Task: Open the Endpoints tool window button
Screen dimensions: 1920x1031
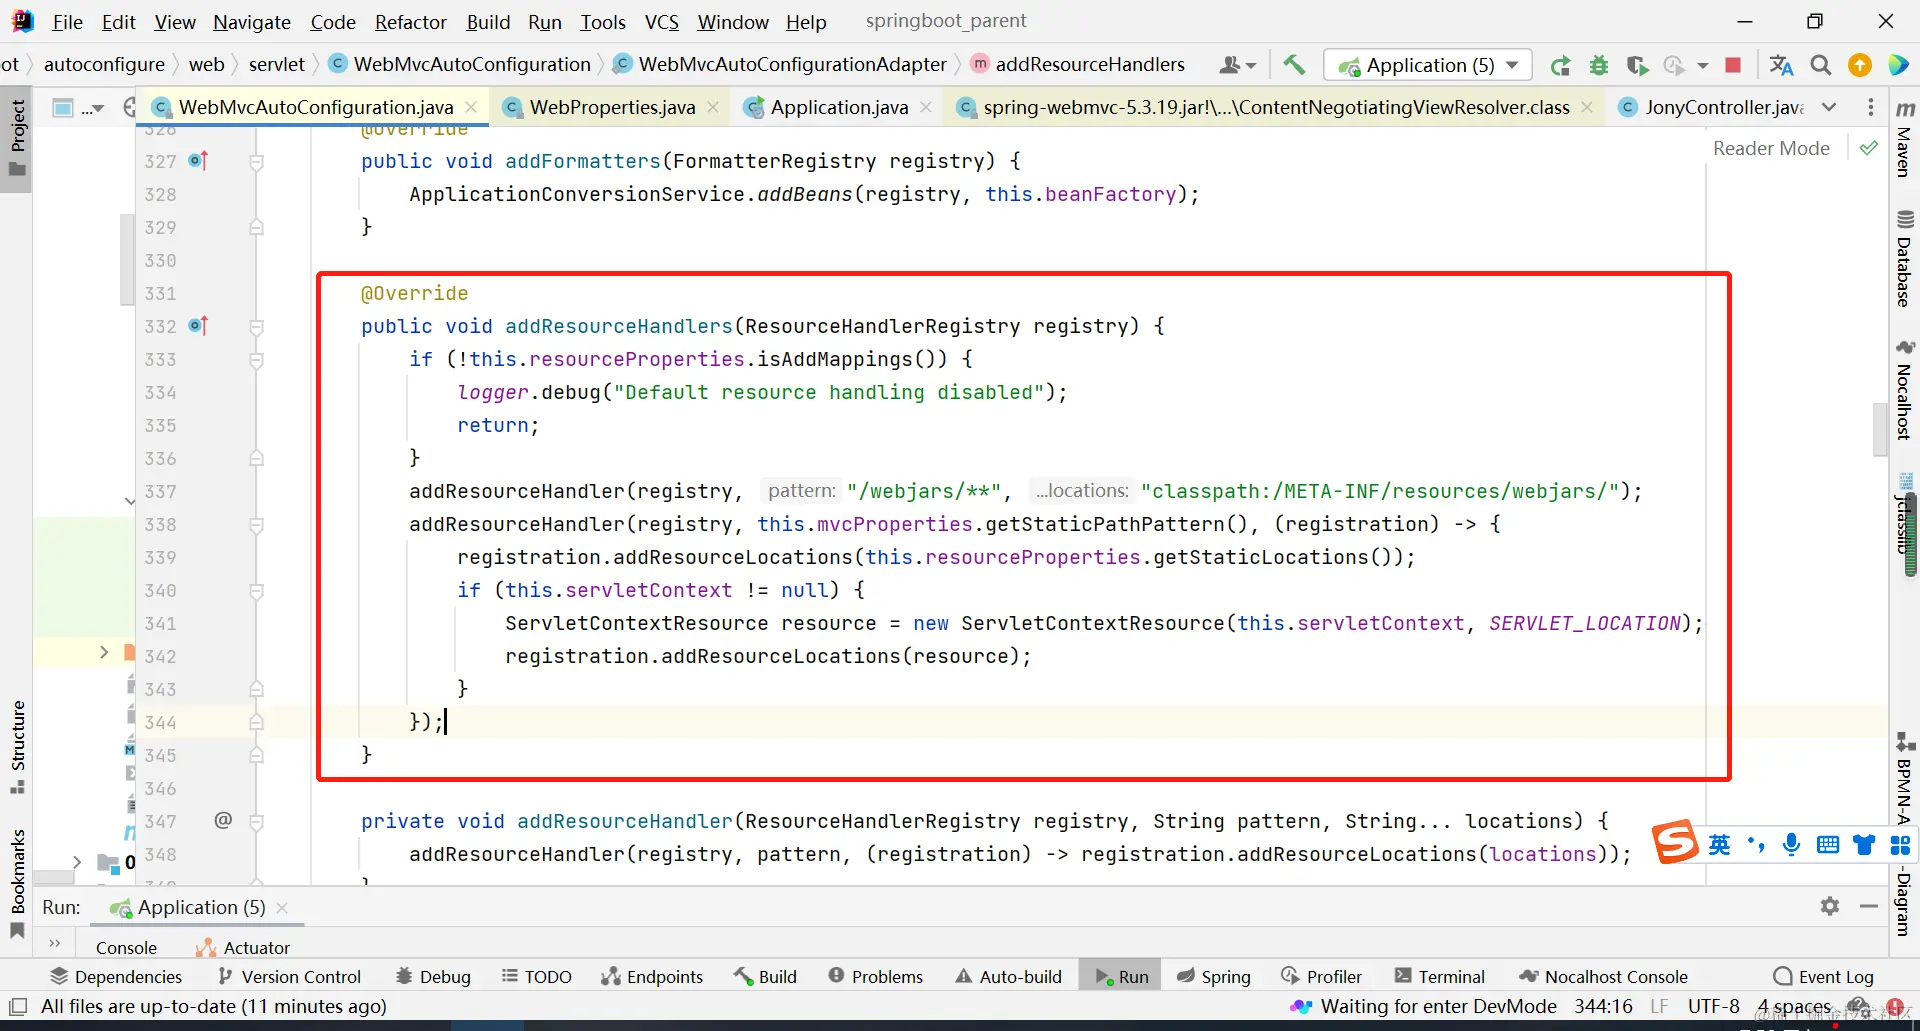Action: point(652,977)
